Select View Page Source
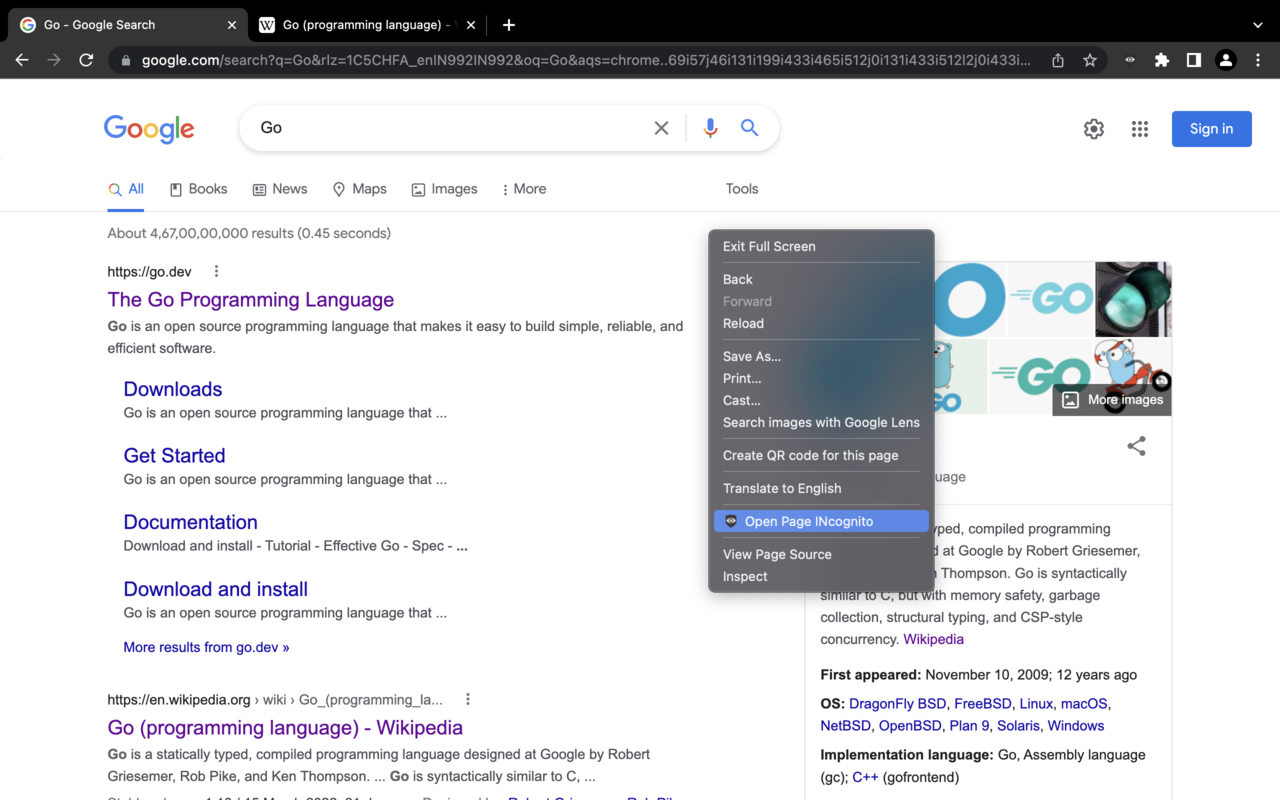 click(821, 554)
